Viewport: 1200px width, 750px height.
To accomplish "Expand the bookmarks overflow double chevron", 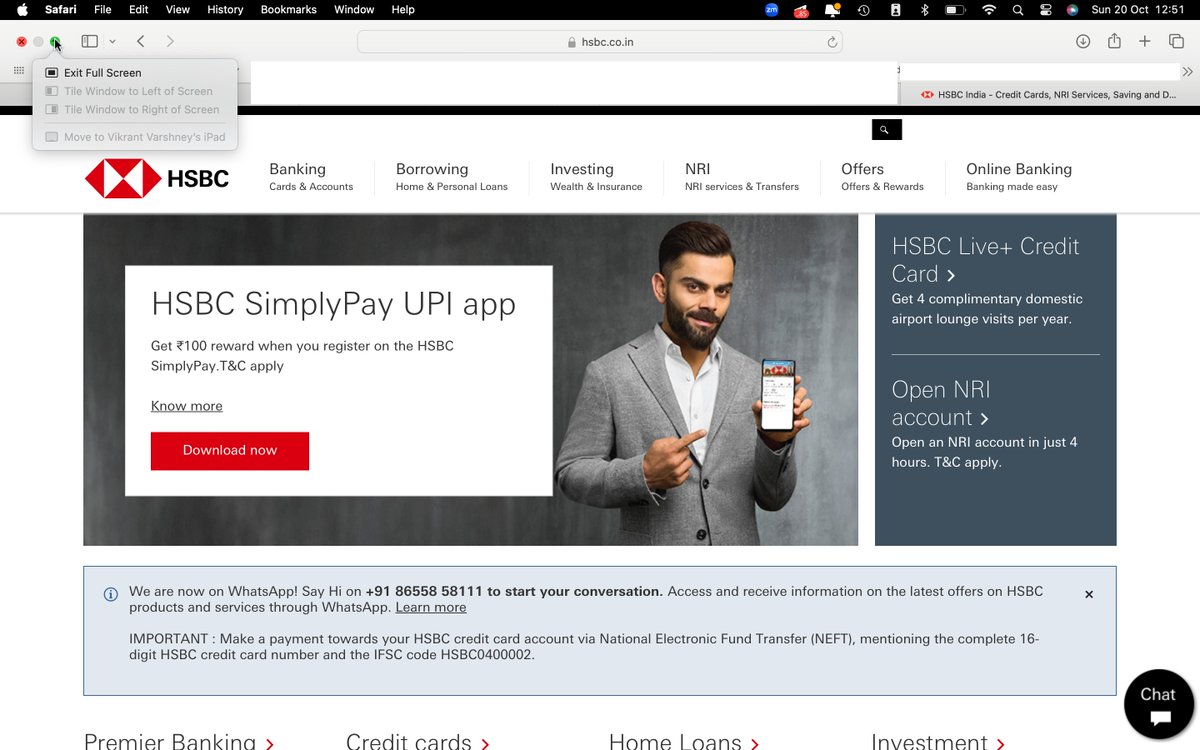I will click(1187, 72).
